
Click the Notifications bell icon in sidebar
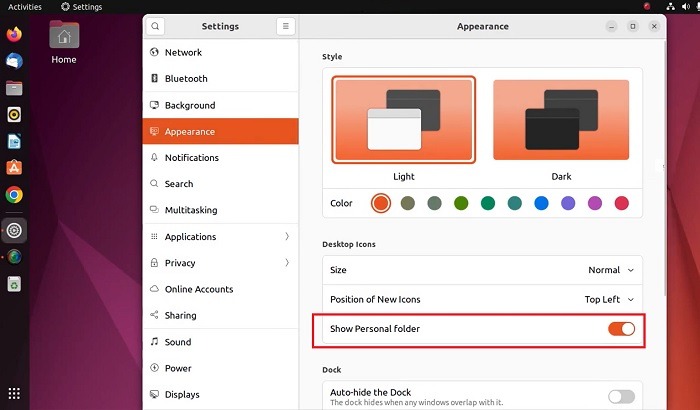click(x=154, y=157)
